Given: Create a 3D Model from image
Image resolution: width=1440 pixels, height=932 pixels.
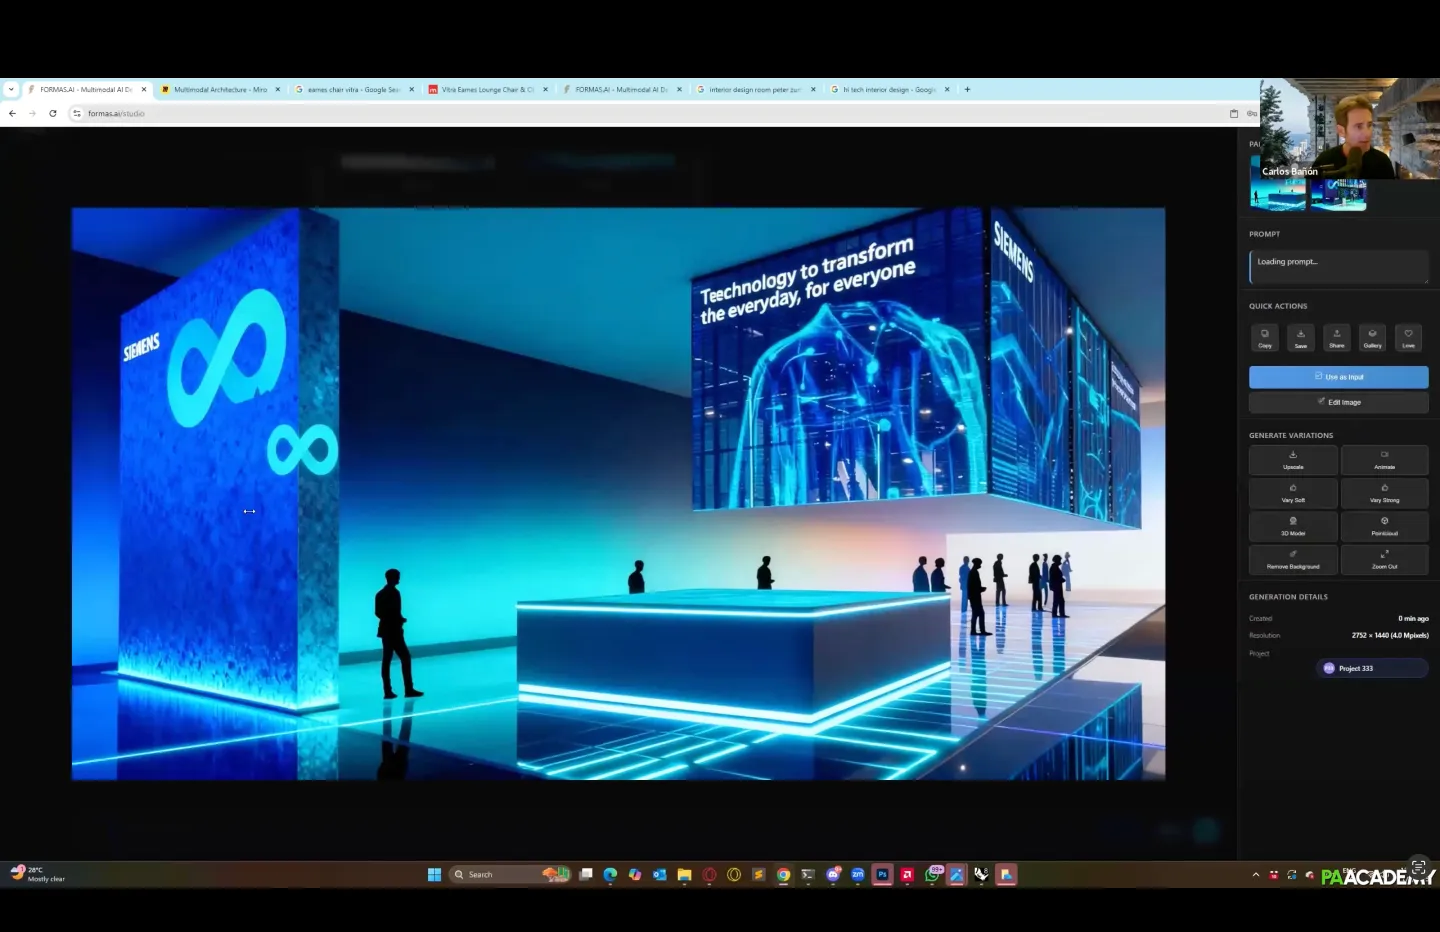Looking at the screenshot, I should pyautogui.click(x=1293, y=526).
